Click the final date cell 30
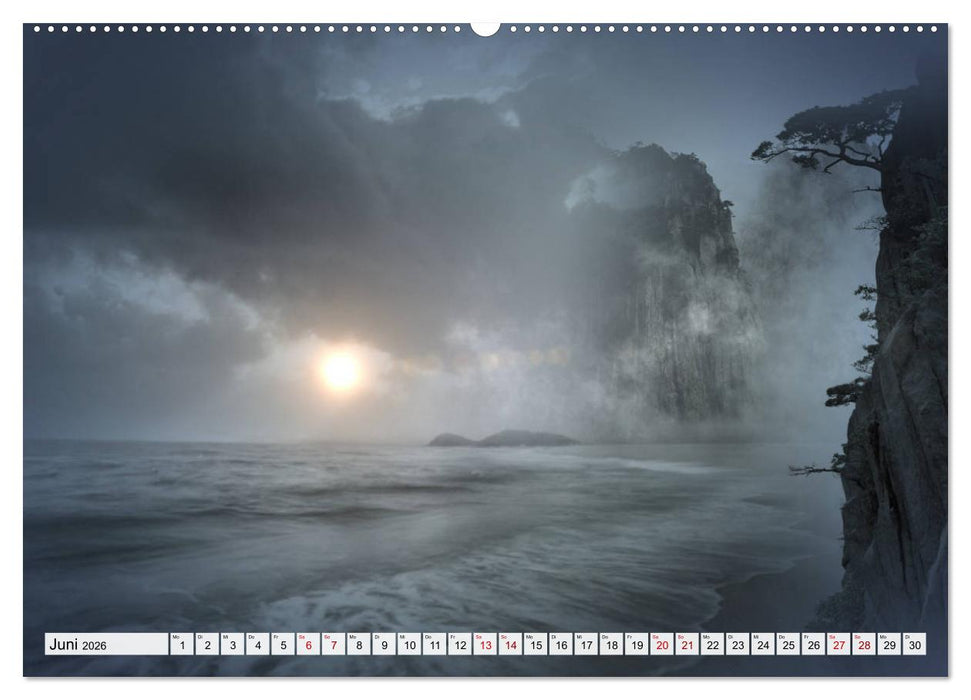Viewport: 971px width, 700px height. pos(913,646)
